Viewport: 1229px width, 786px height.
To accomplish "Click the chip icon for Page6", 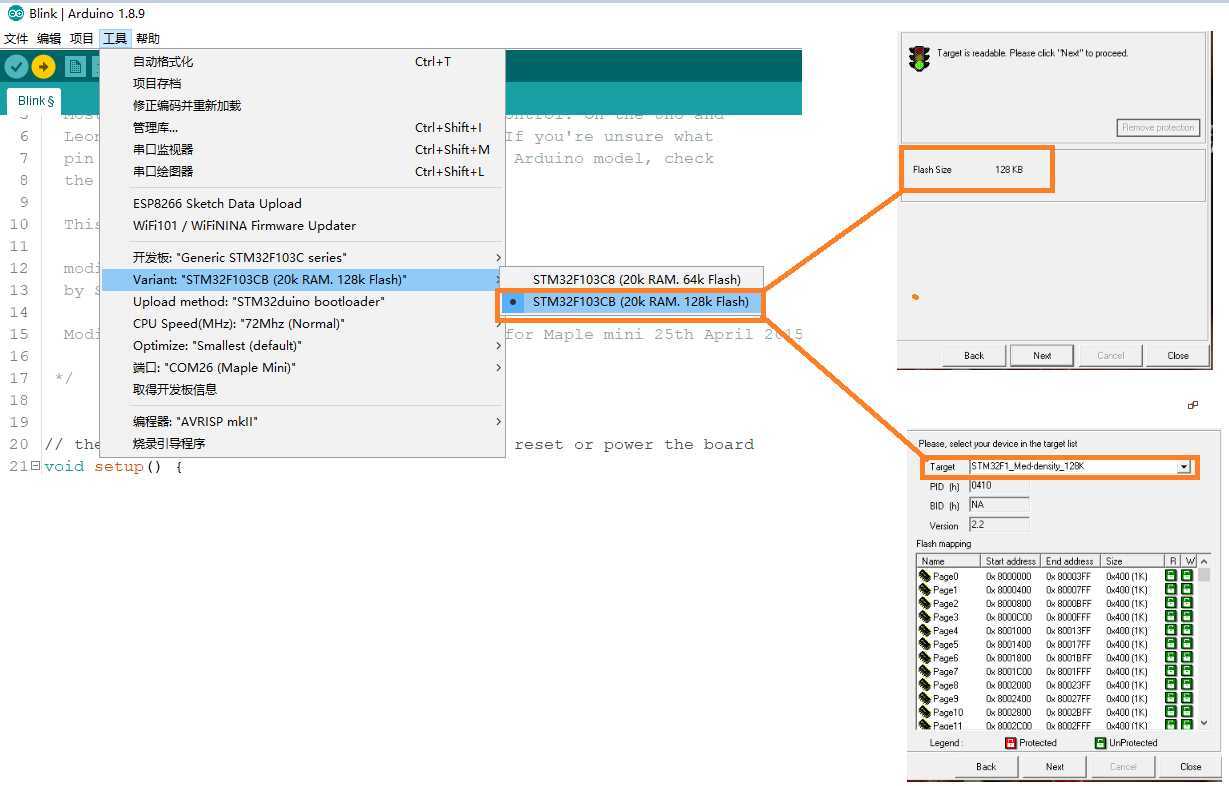I will click(x=925, y=657).
